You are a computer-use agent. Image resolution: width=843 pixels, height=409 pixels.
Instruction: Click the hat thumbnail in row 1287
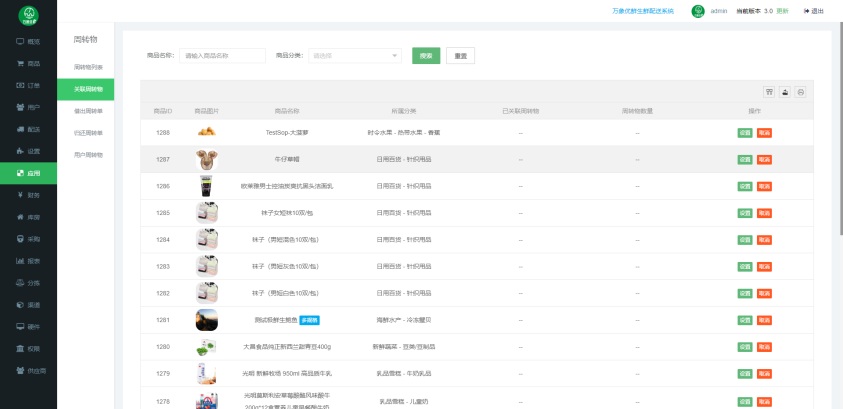click(206, 160)
